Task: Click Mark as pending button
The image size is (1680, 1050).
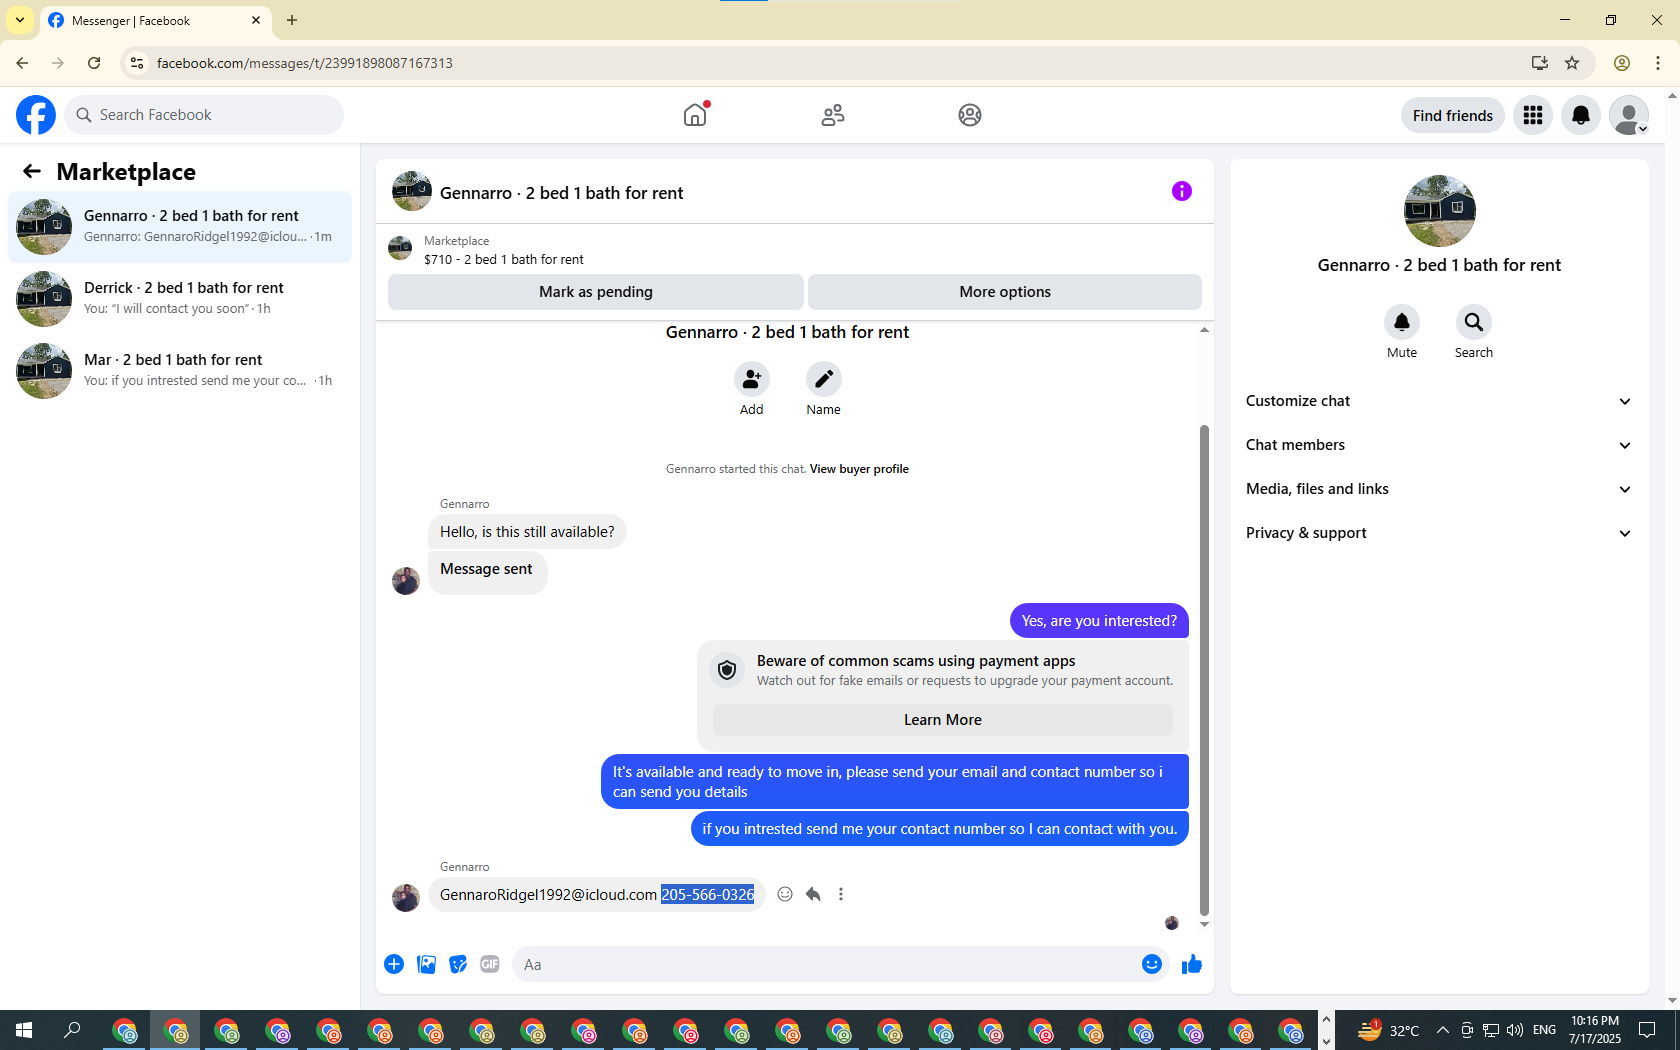Action: (x=596, y=292)
